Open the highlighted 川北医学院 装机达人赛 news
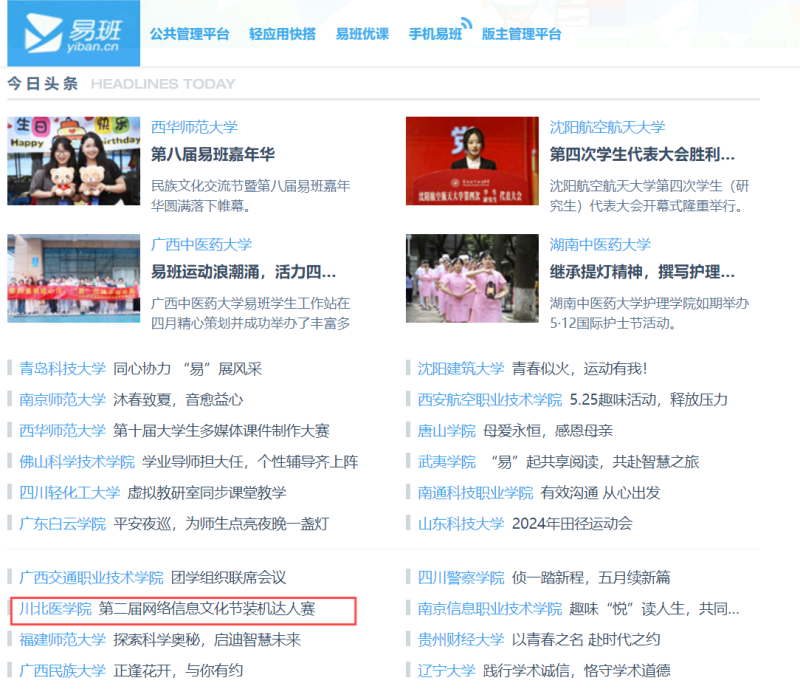The image size is (800, 689). click(x=180, y=608)
